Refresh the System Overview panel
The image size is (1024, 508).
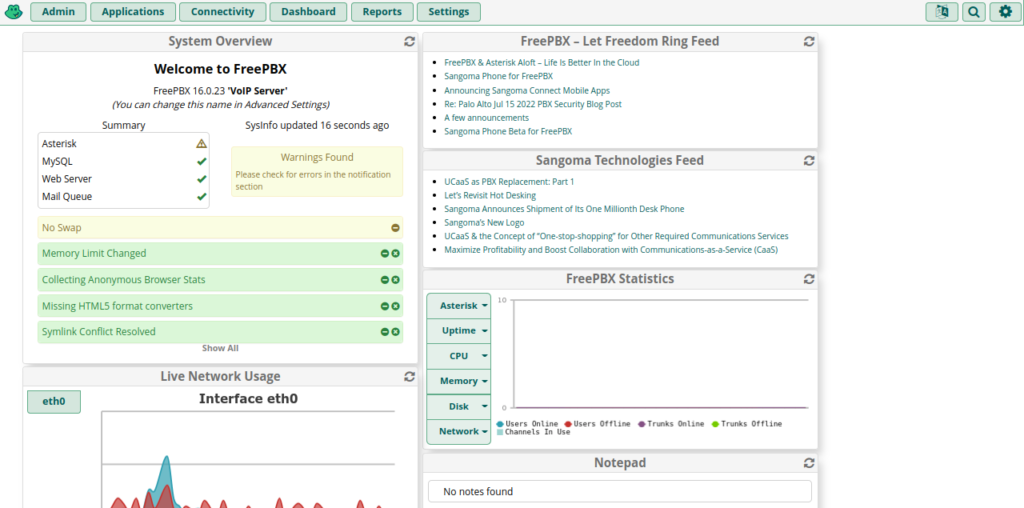[x=409, y=41]
